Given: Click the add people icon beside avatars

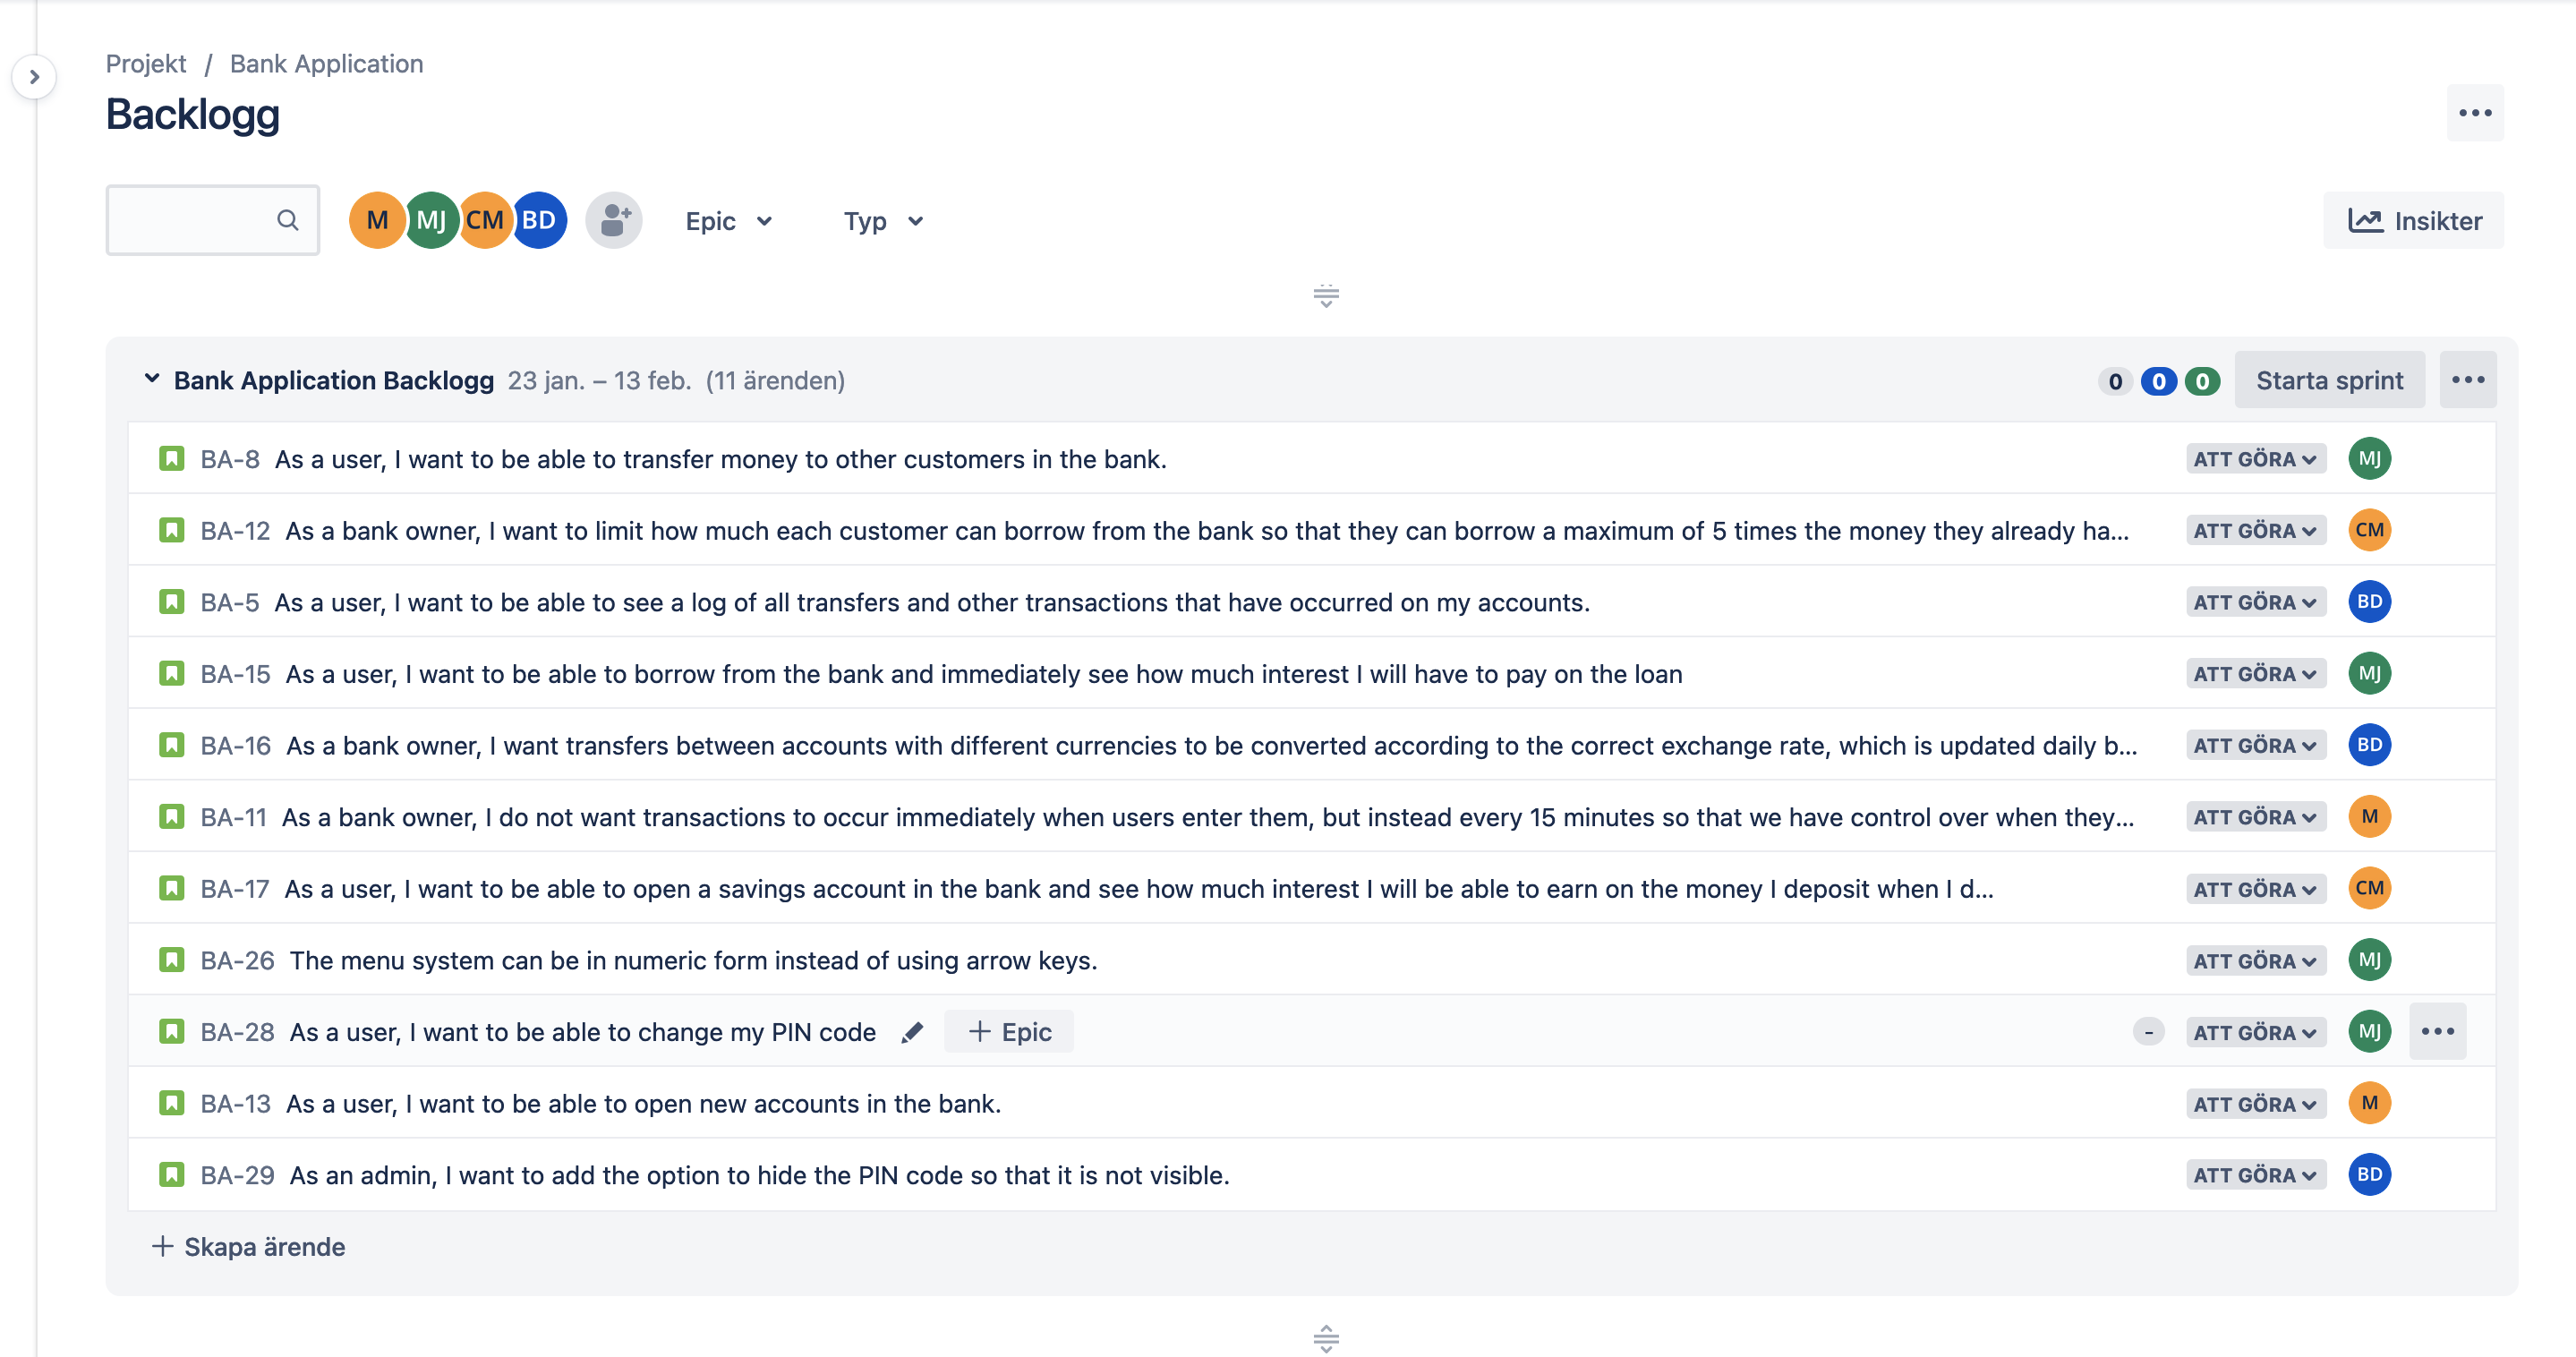Looking at the screenshot, I should pyautogui.click(x=614, y=220).
